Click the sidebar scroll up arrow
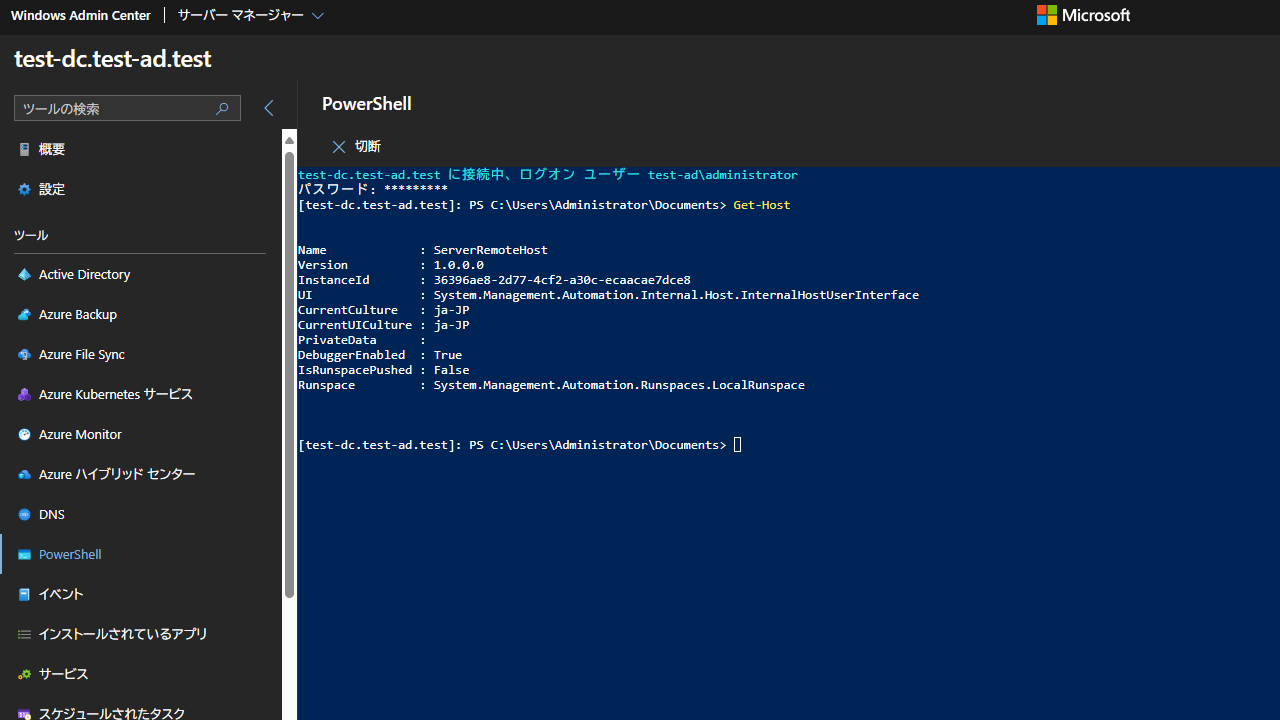Image resolution: width=1280 pixels, height=720 pixels. [x=289, y=140]
